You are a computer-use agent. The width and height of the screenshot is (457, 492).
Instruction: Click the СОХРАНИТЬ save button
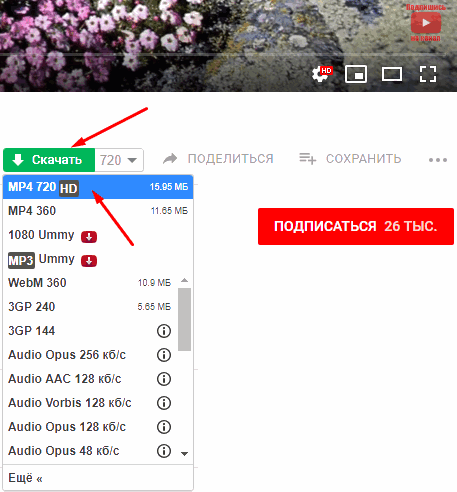pos(350,159)
